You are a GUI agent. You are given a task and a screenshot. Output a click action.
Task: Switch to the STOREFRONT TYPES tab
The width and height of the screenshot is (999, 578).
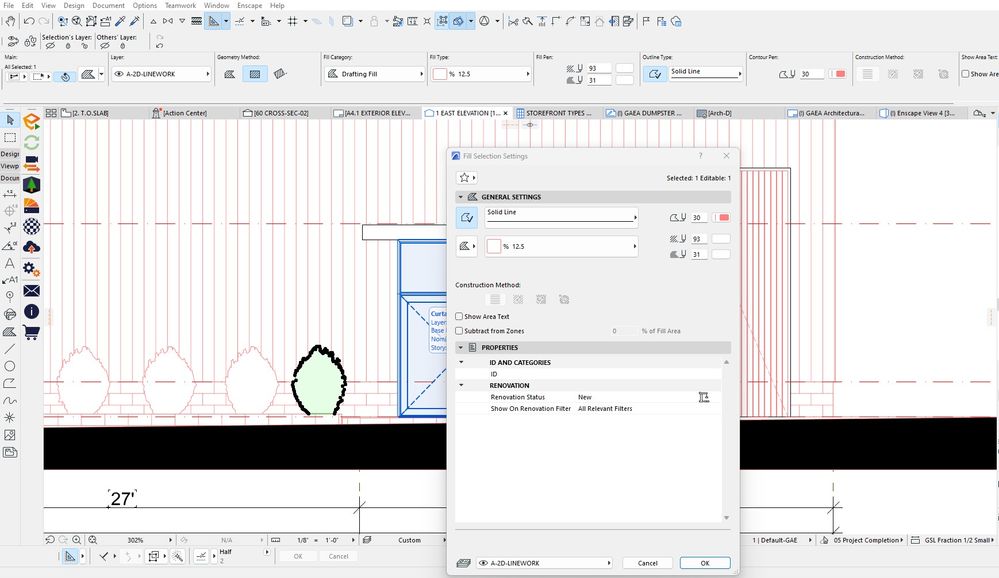pos(554,113)
